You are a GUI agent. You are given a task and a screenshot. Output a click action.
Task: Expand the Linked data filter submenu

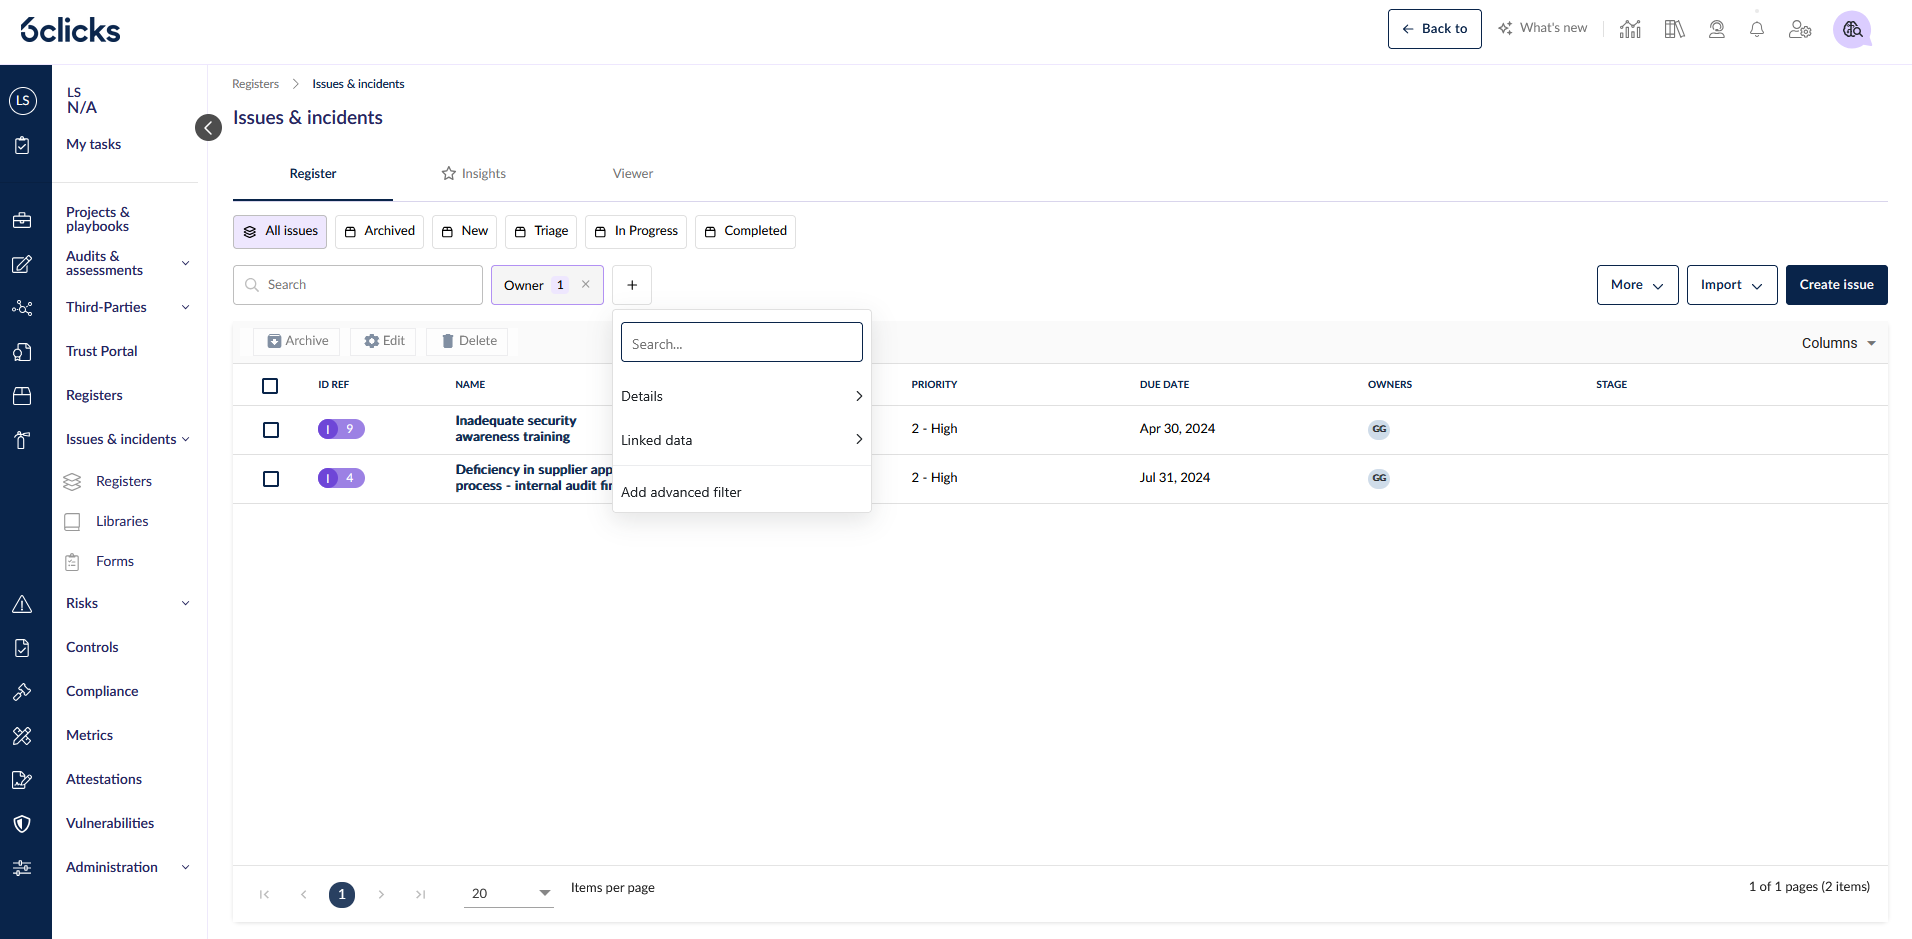[741, 440]
